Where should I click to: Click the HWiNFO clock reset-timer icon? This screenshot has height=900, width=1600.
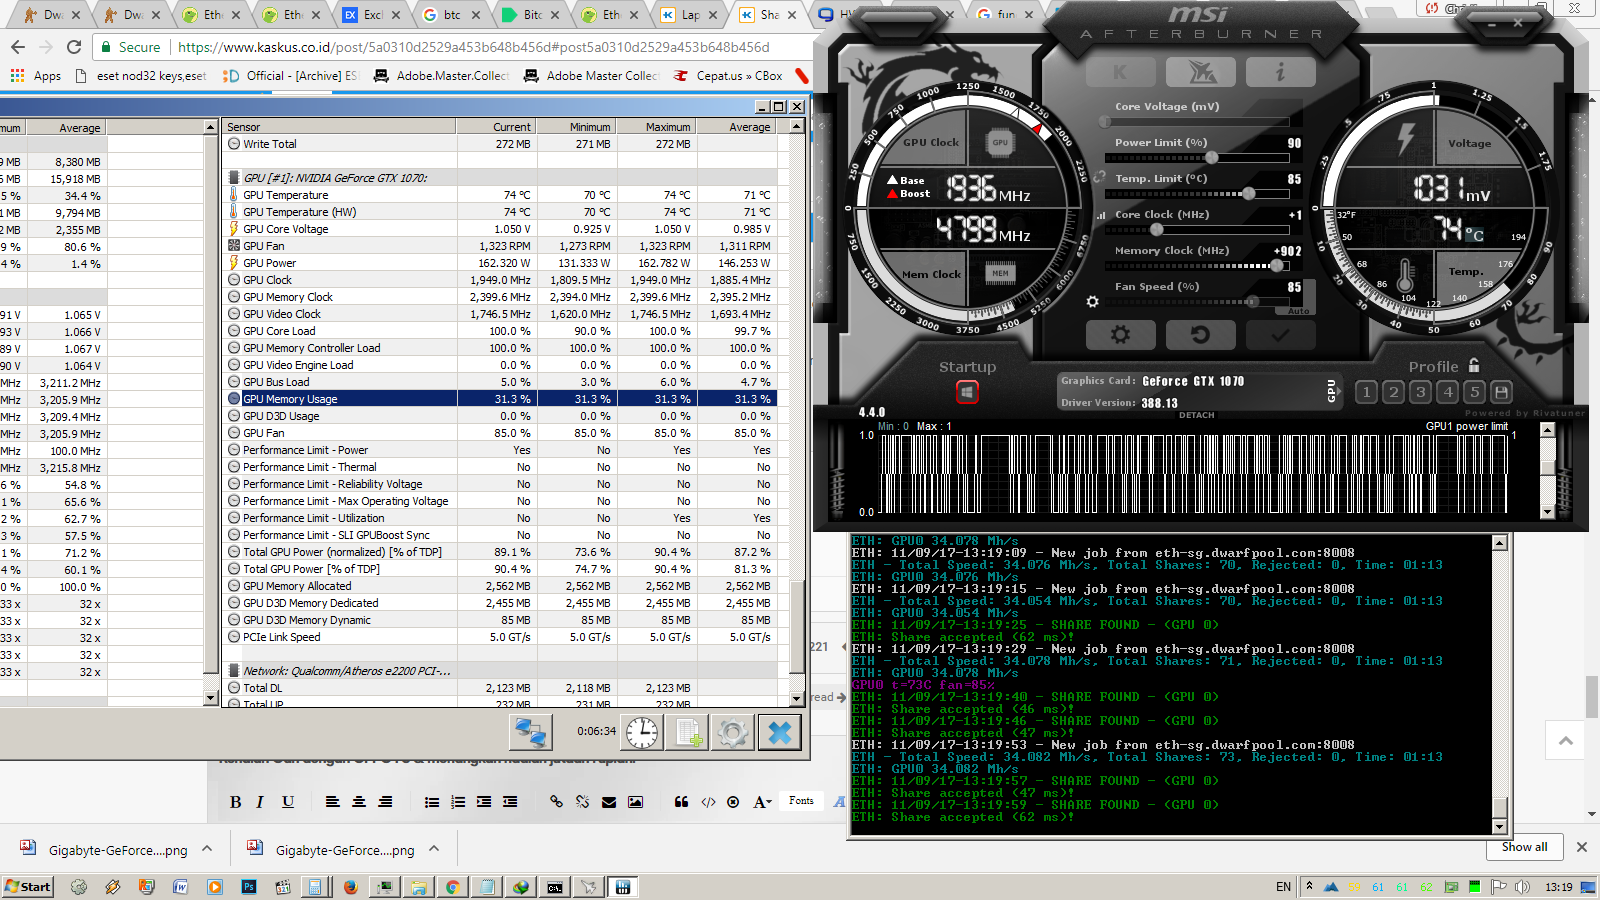[x=642, y=733]
